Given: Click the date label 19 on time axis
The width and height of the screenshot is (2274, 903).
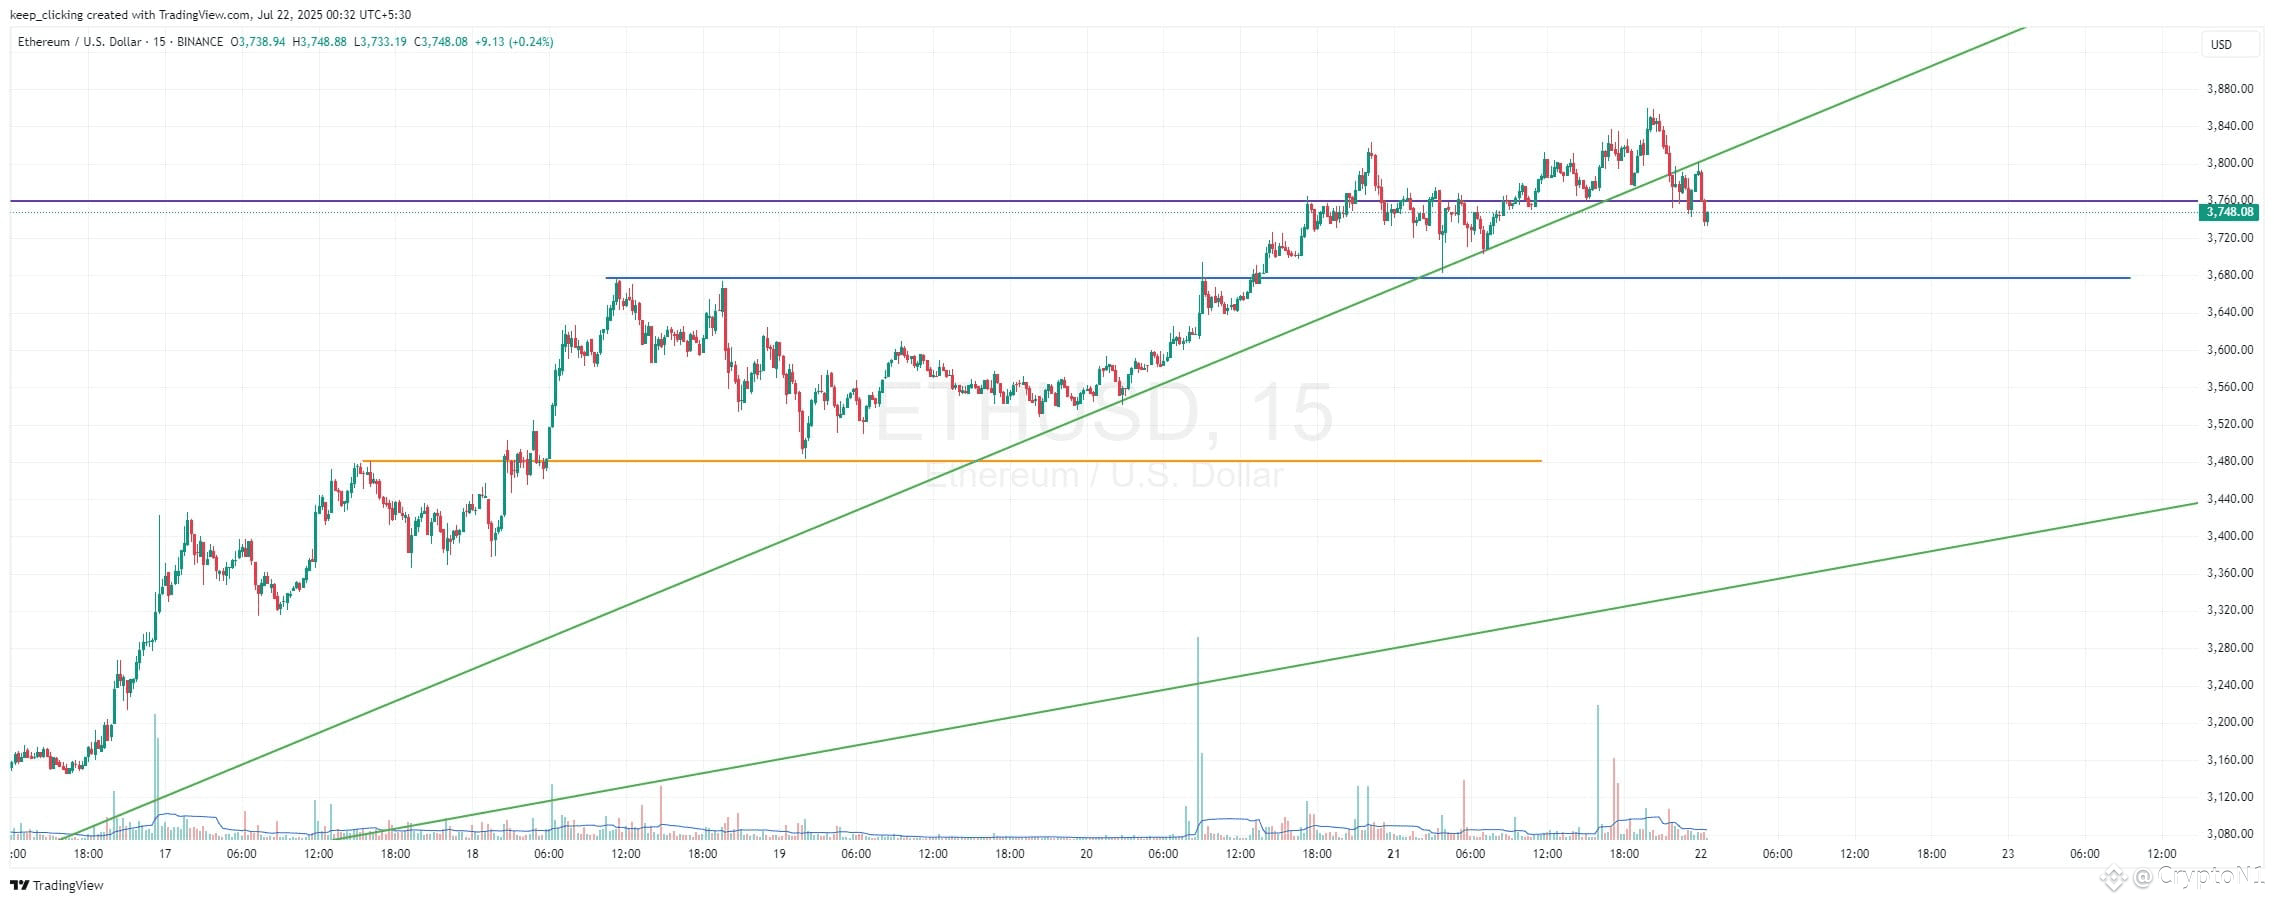Looking at the screenshot, I should pyautogui.click(x=779, y=854).
